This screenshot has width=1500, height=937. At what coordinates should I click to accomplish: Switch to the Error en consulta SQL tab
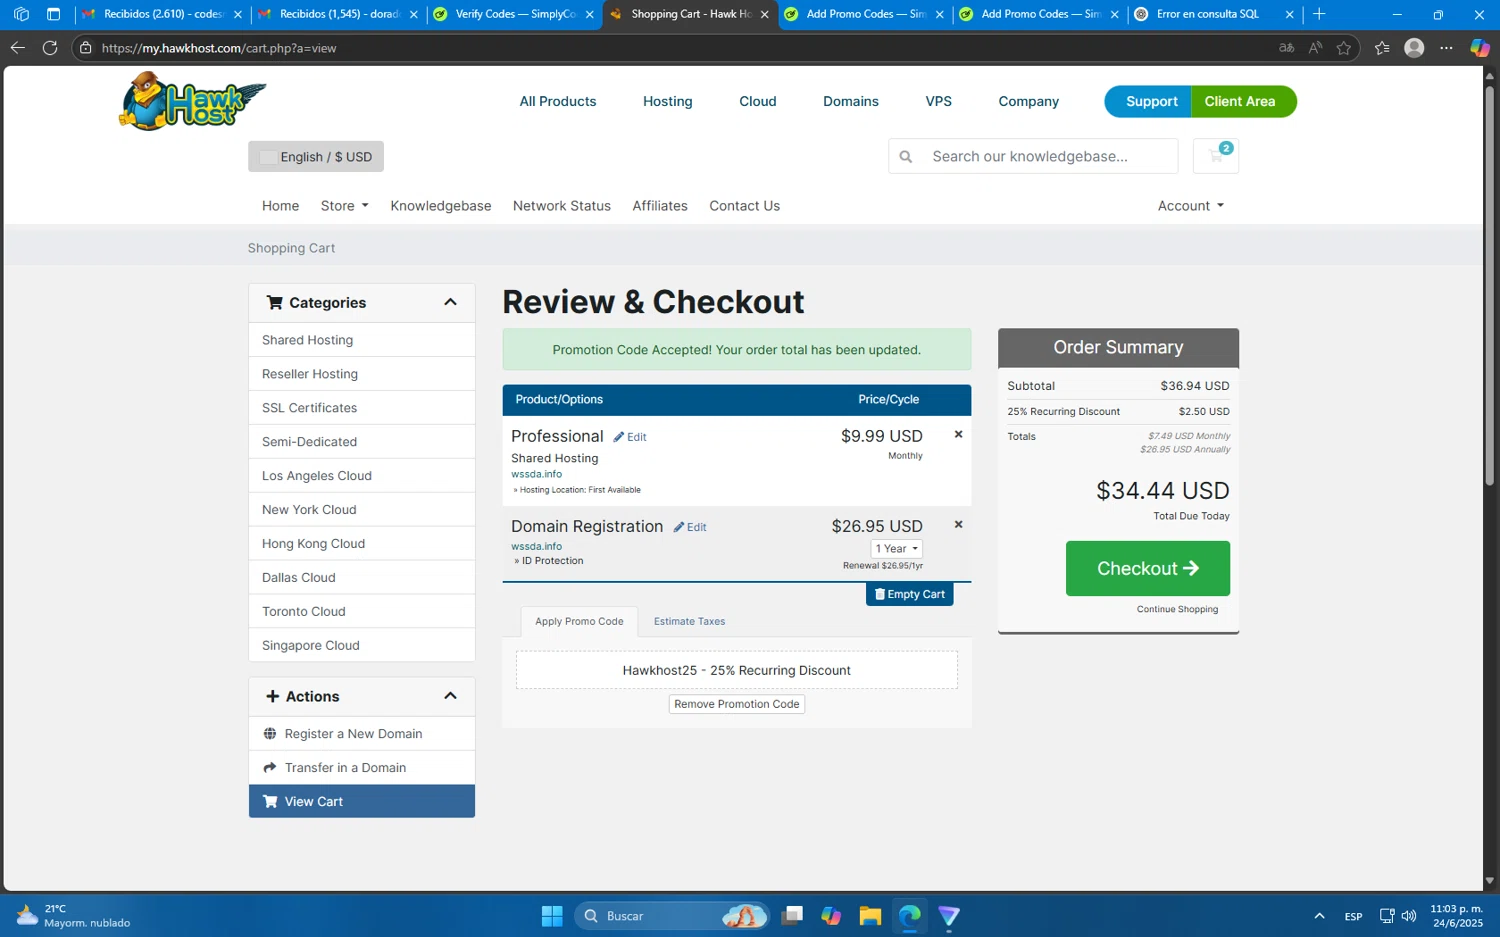pos(1207,14)
